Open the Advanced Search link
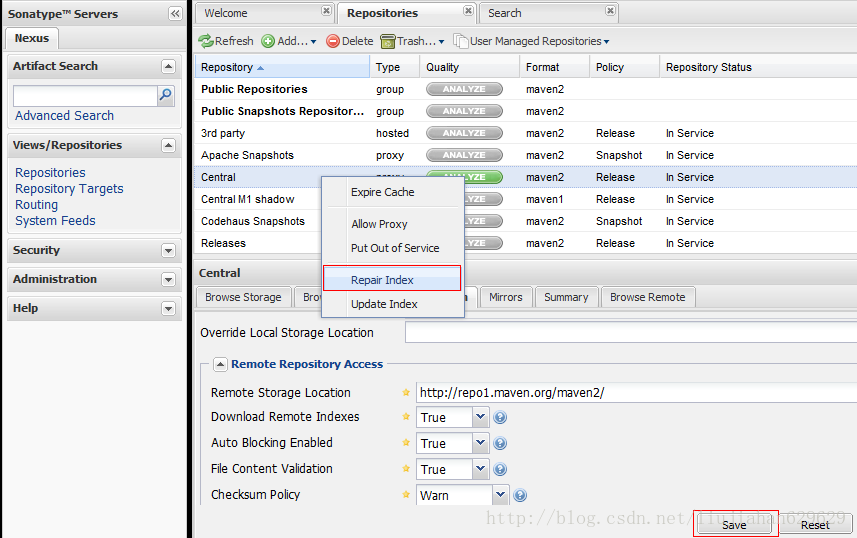857x538 pixels. 64,116
